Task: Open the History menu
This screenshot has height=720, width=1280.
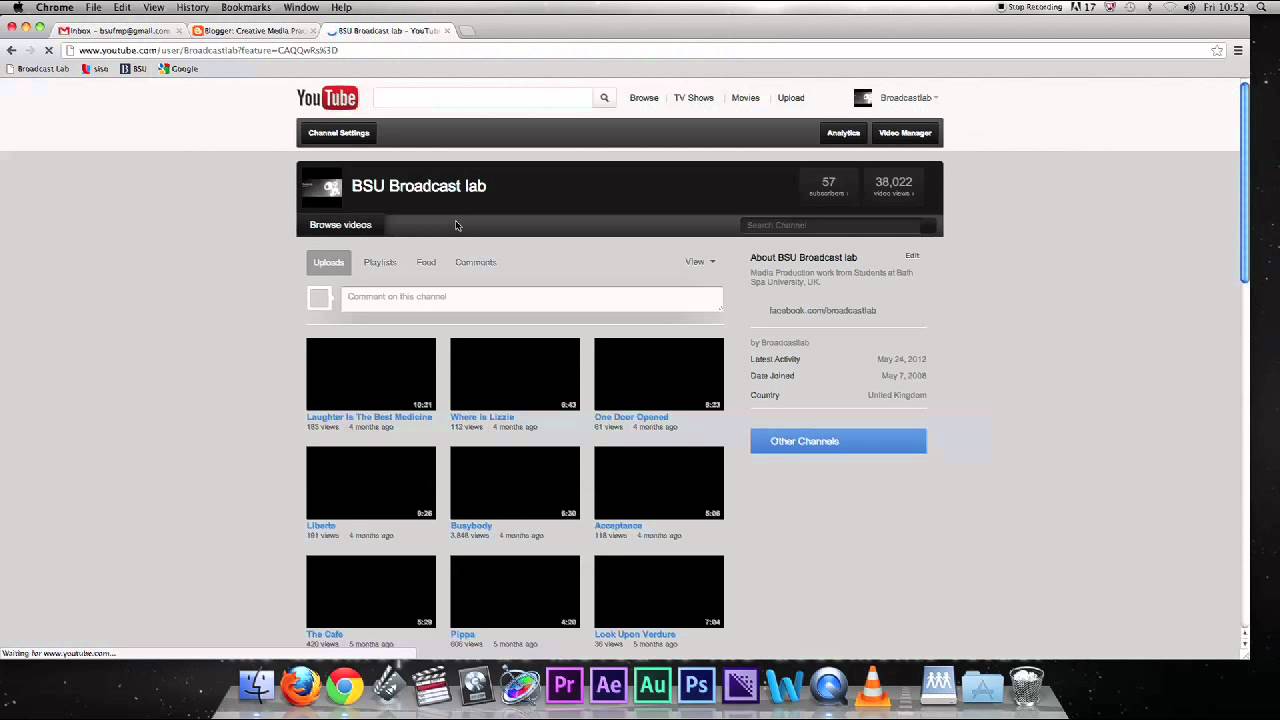Action: 192,7
